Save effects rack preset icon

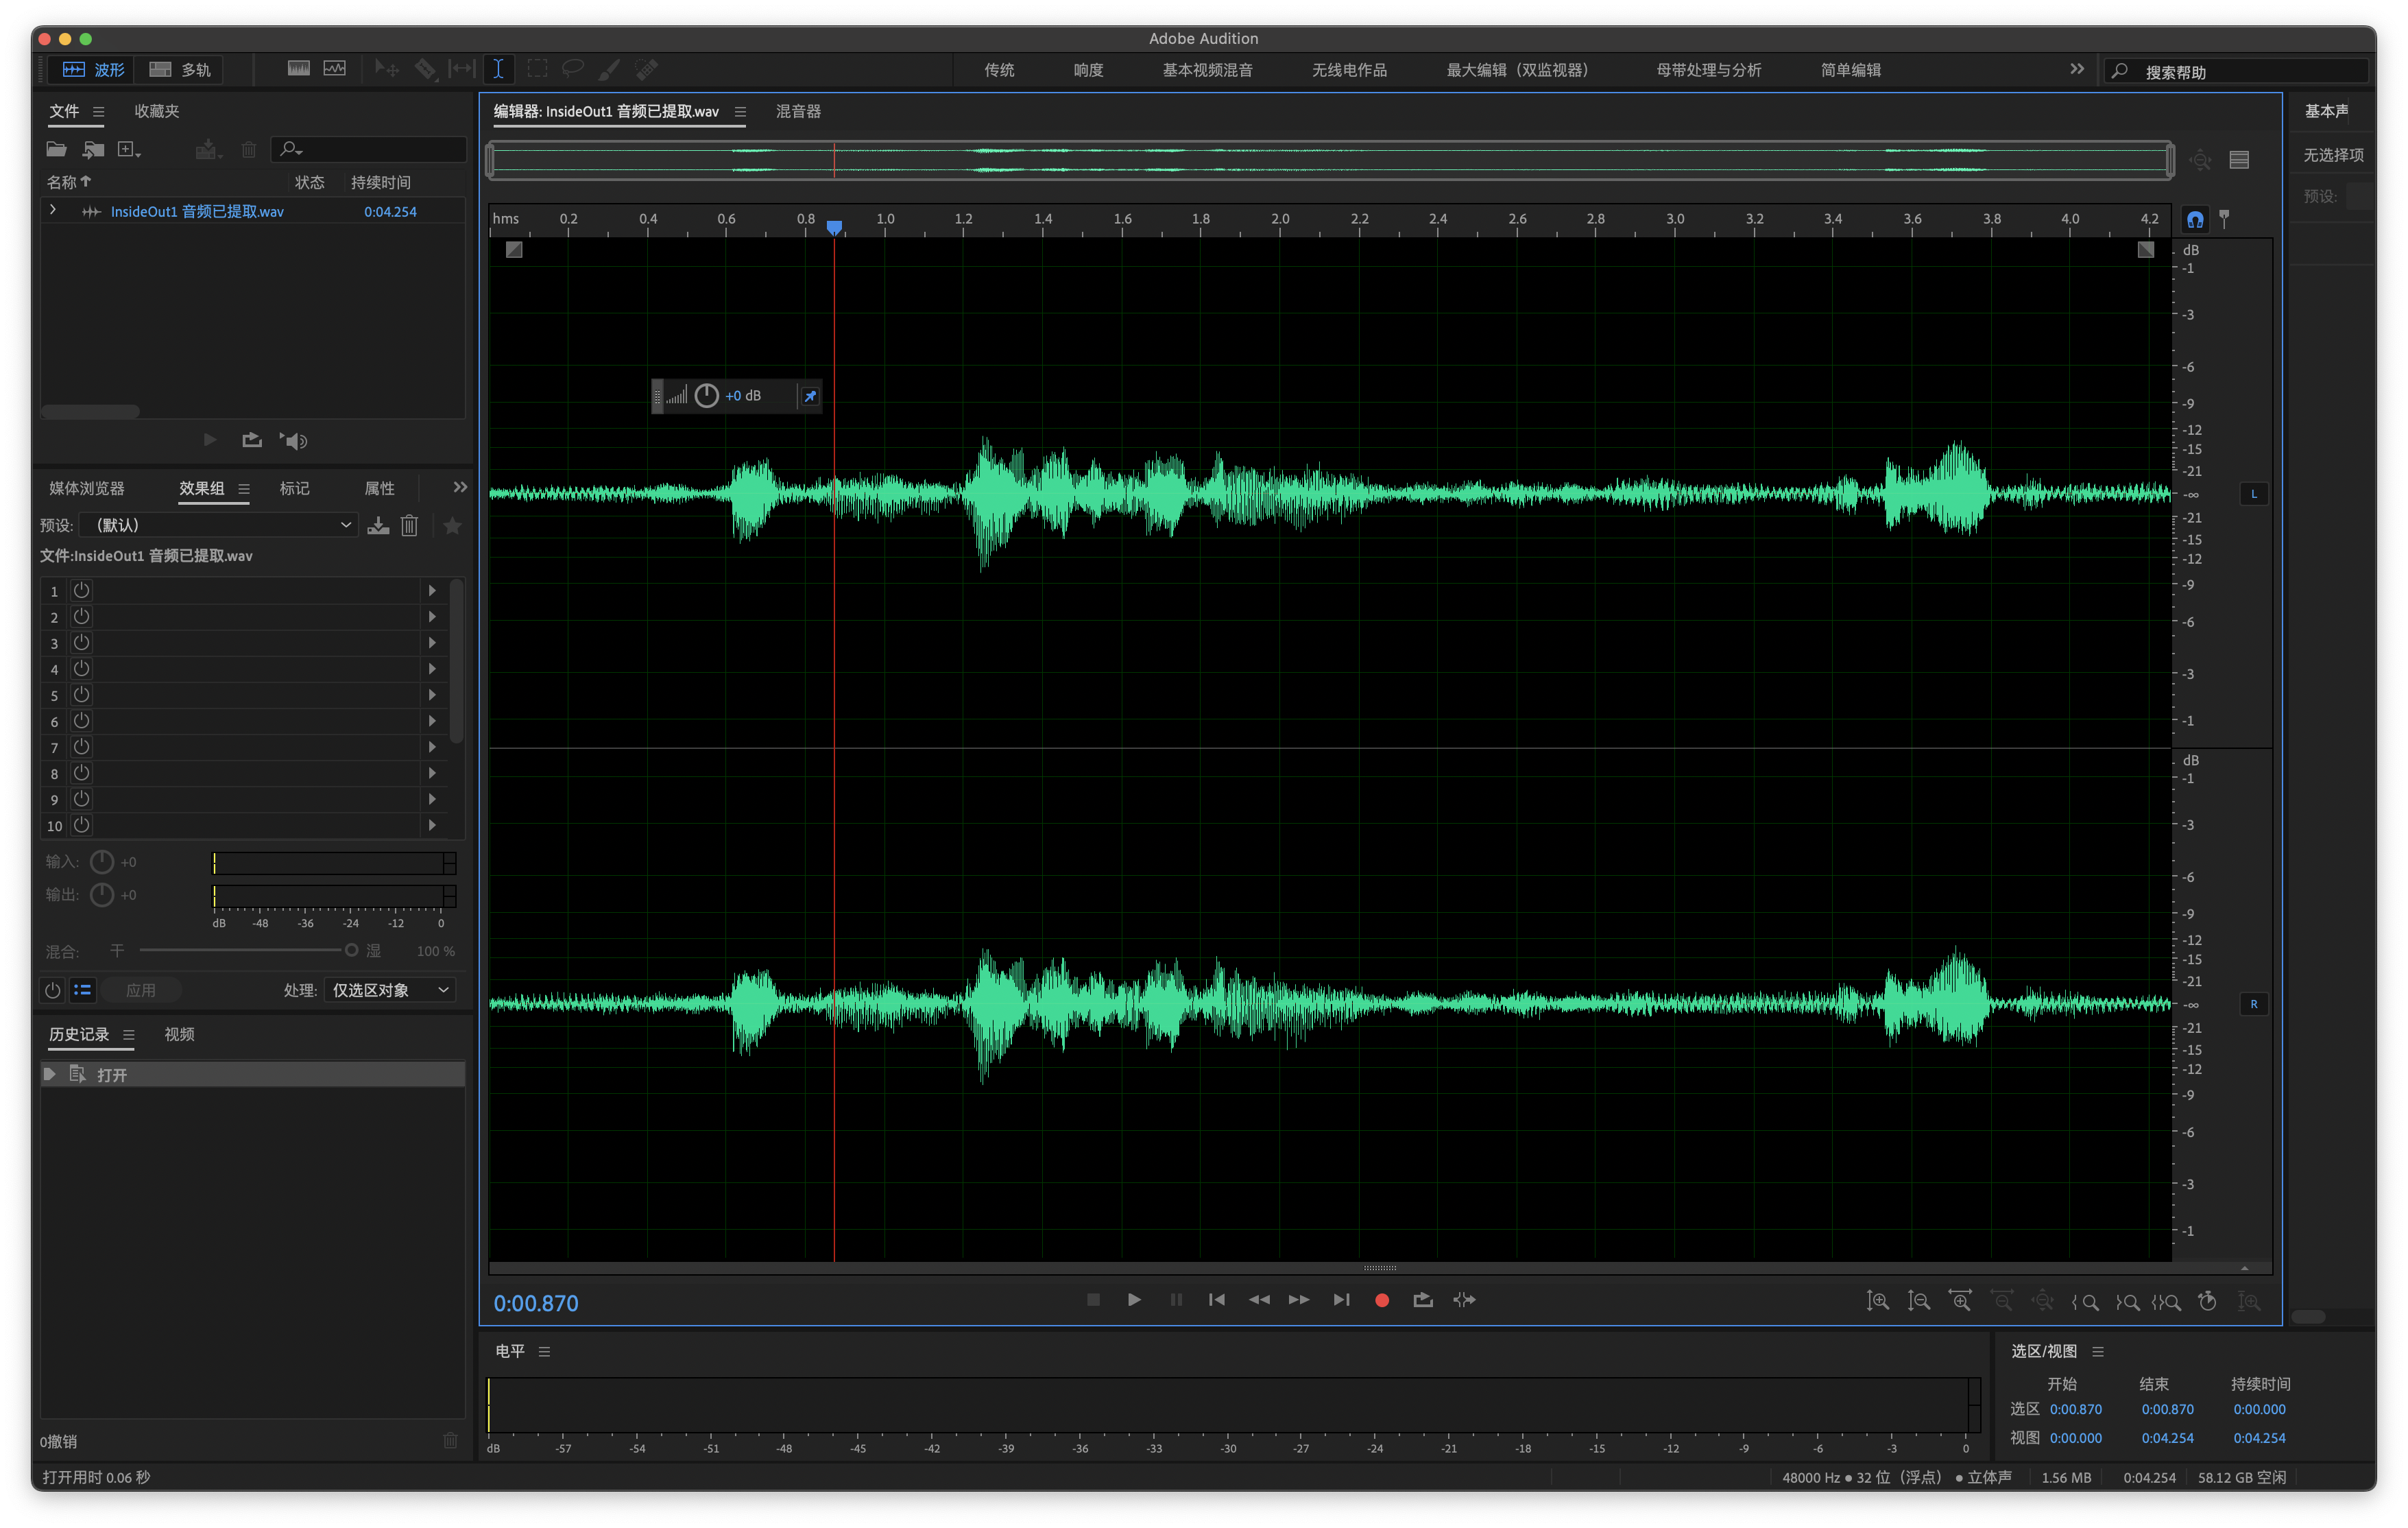pyautogui.click(x=378, y=525)
